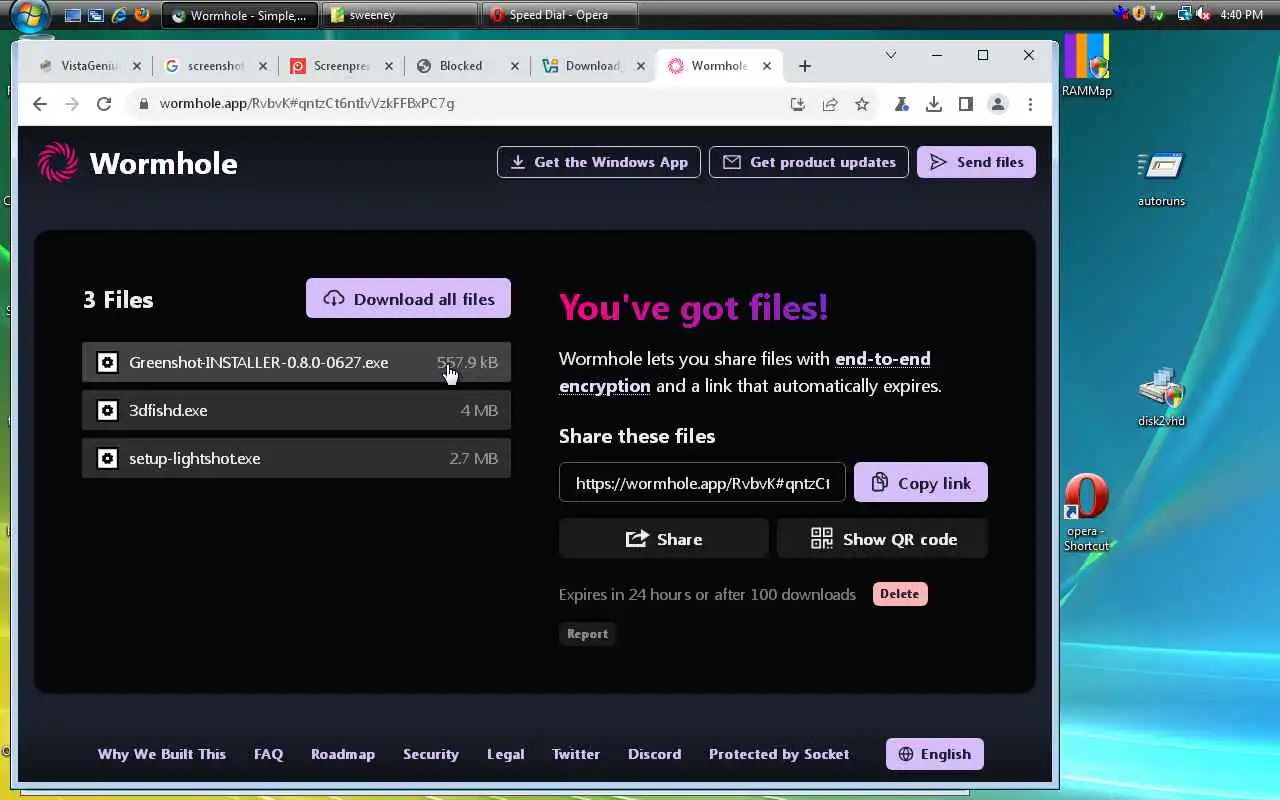Open the Twitter footer link

click(x=576, y=754)
